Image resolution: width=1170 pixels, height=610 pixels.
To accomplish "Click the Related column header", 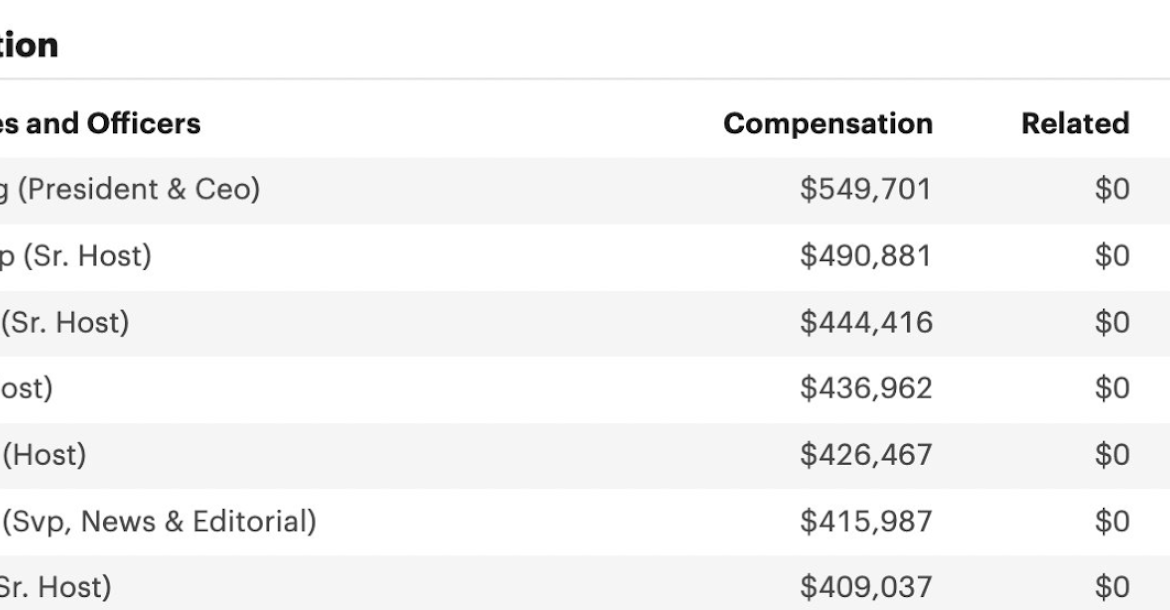I will (x=1074, y=123).
